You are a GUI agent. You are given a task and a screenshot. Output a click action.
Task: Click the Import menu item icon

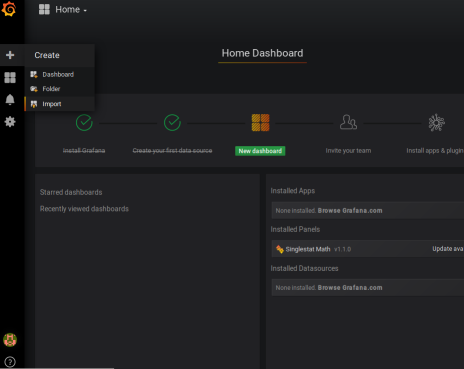[34, 104]
